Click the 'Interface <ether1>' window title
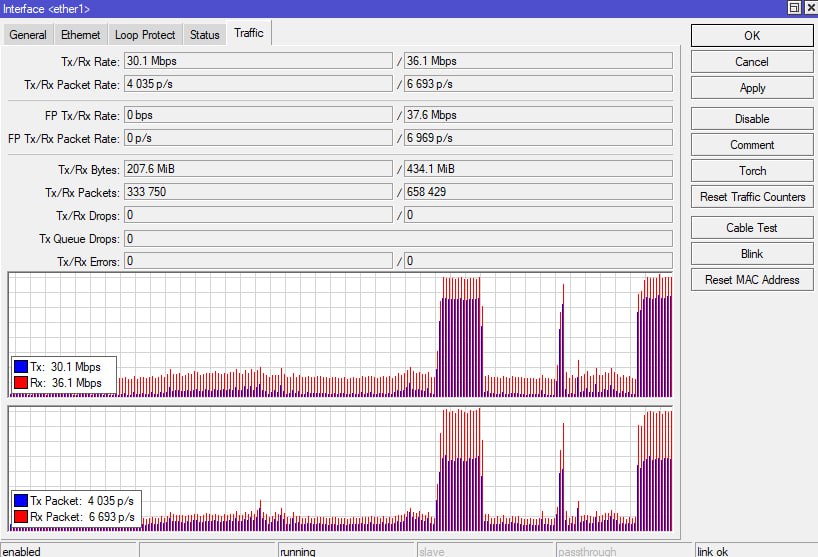This screenshot has height=557, width=818. point(46,9)
